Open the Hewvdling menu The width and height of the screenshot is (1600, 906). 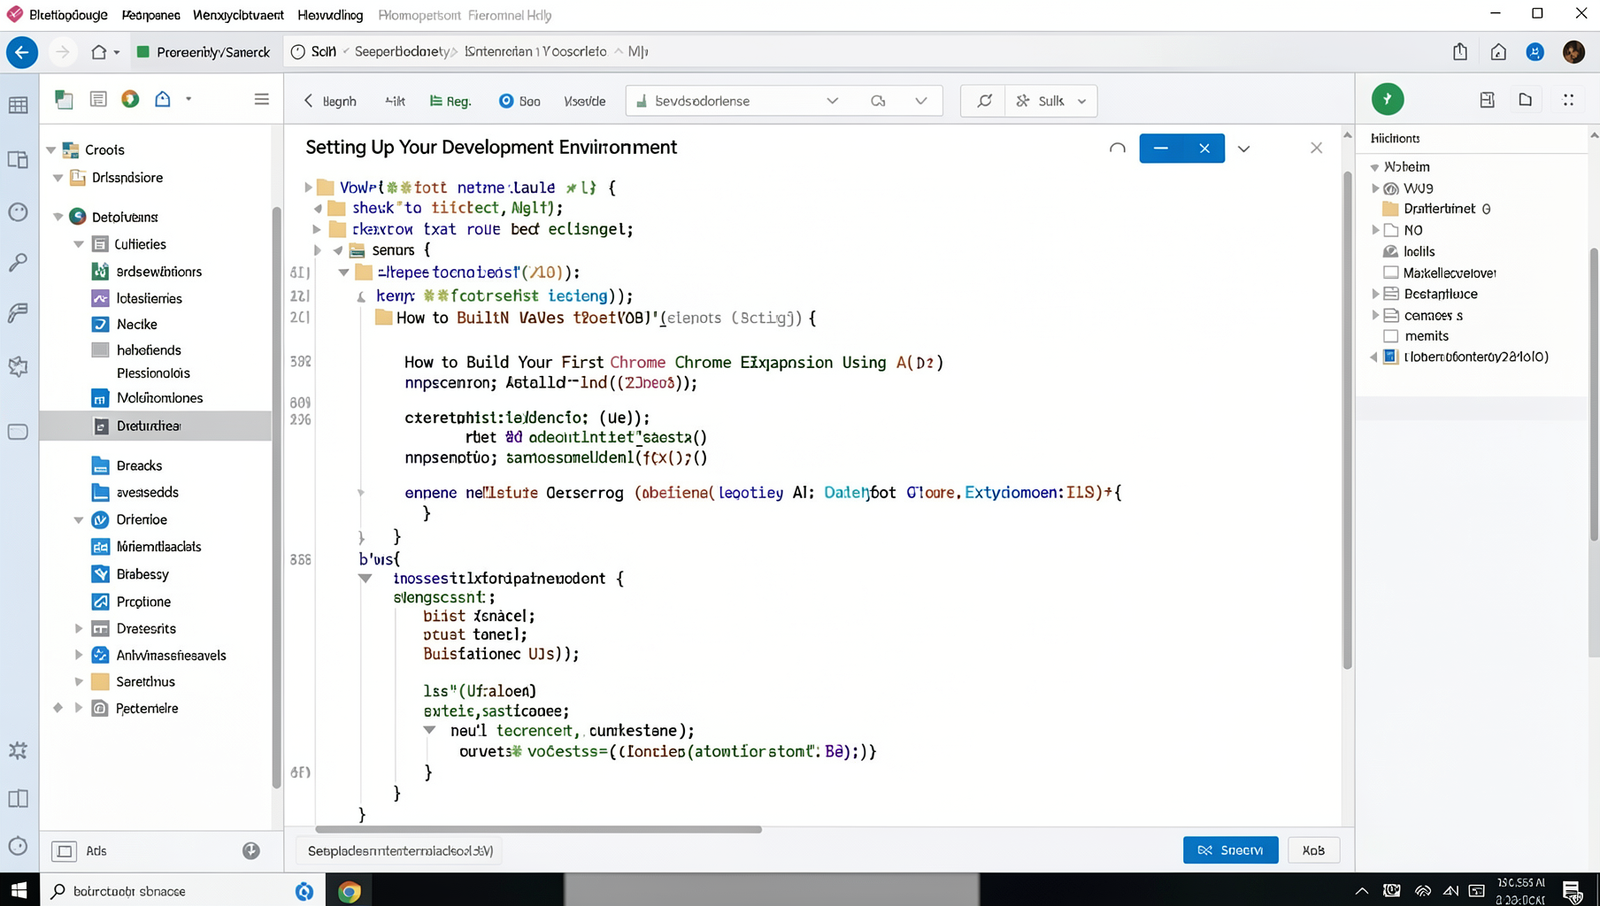[x=331, y=15]
